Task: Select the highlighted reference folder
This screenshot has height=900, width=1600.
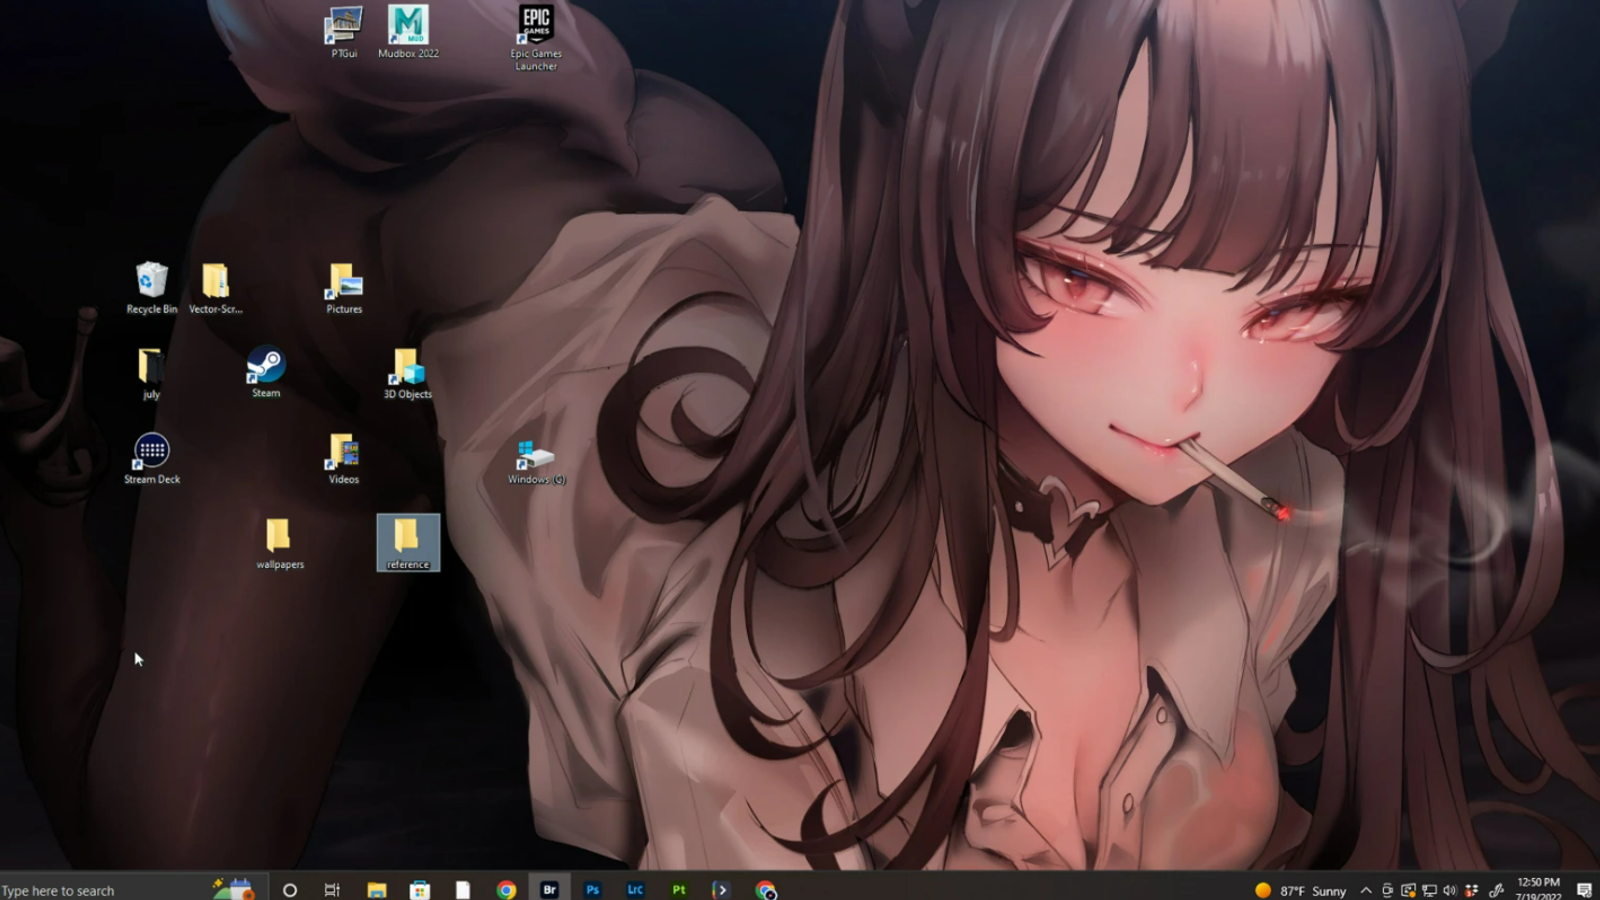Action: tap(408, 543)
